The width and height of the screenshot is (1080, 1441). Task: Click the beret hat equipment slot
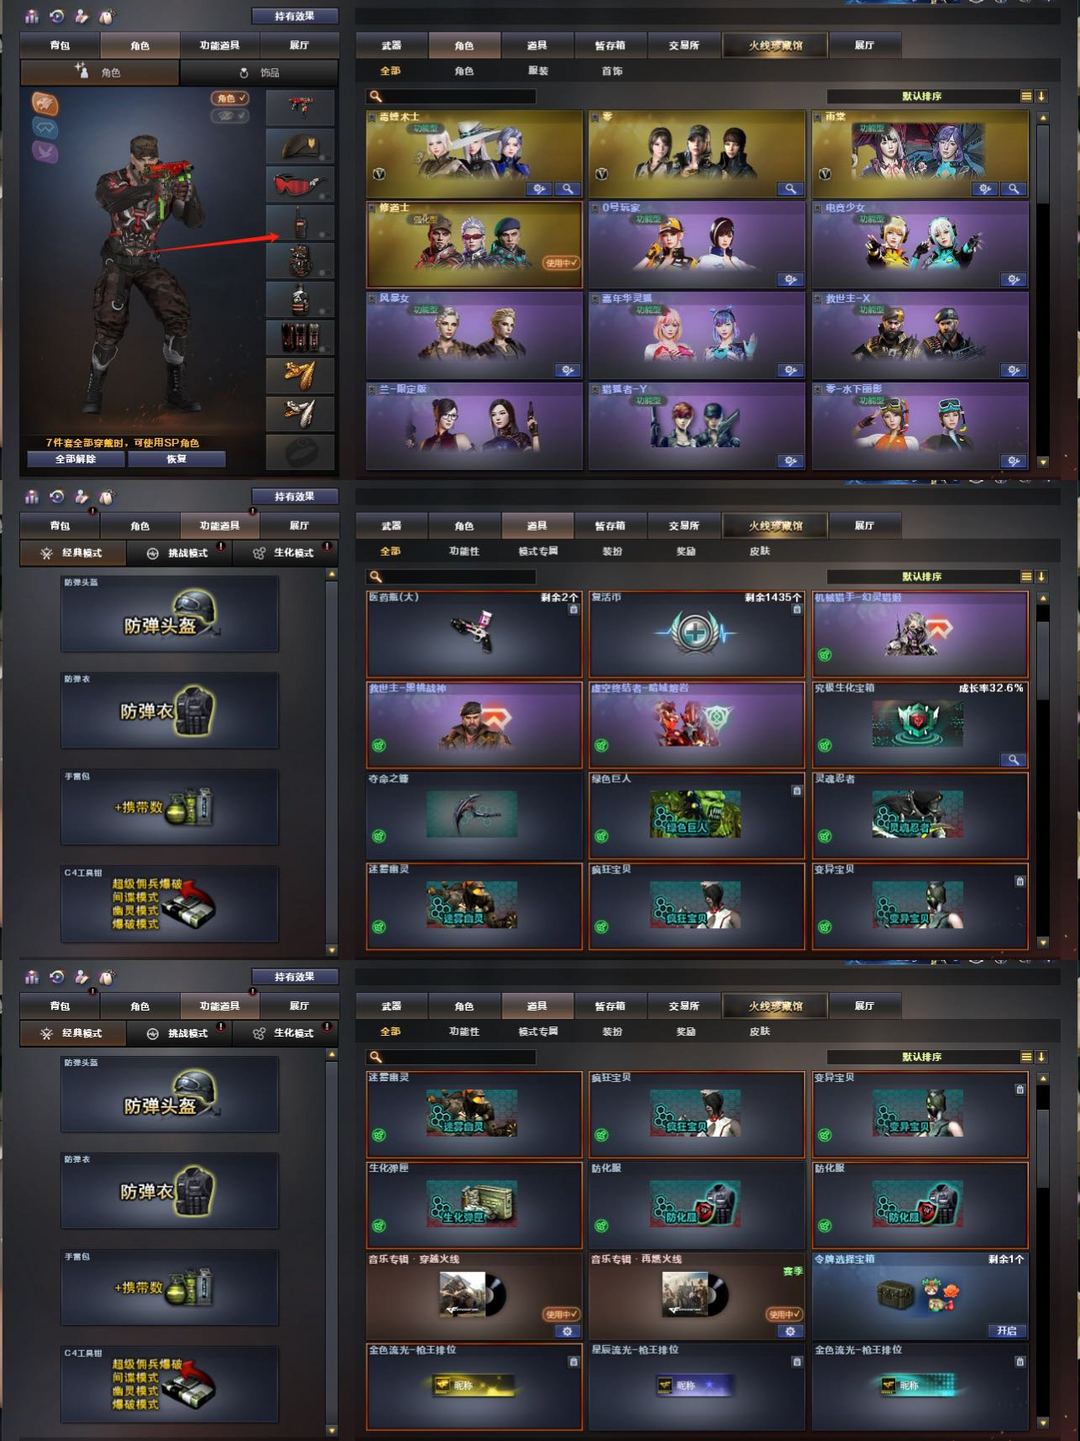[299, 147]
